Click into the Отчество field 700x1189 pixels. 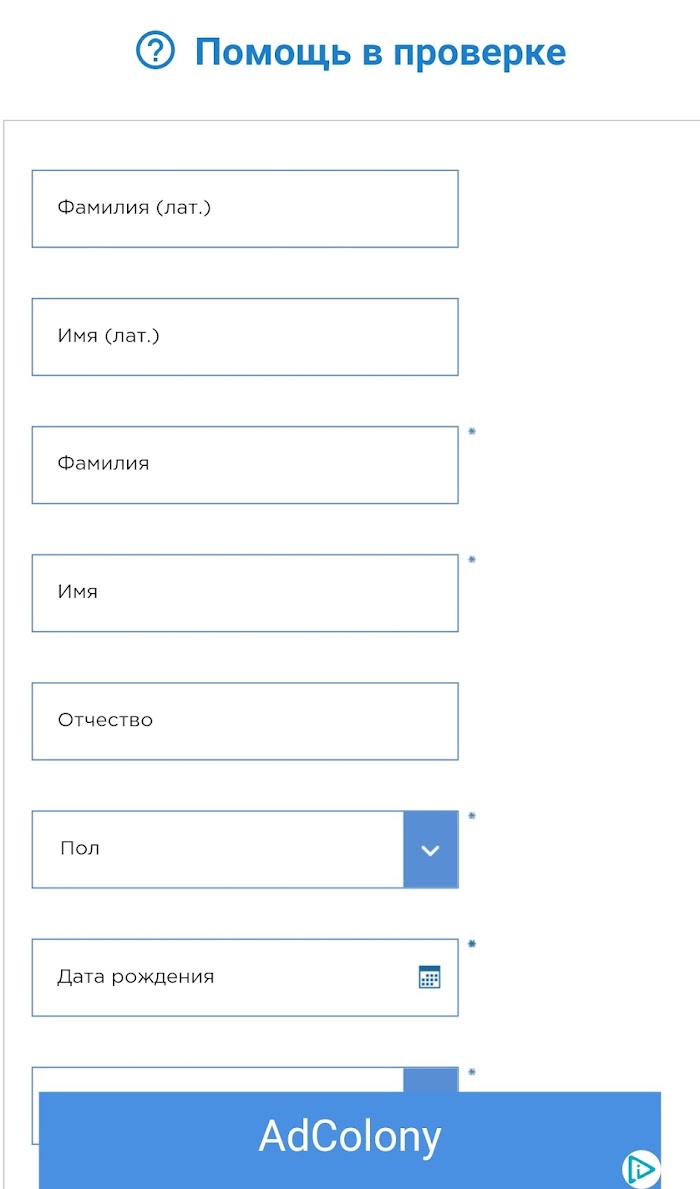pyautogui.click(x=245, y=721)
